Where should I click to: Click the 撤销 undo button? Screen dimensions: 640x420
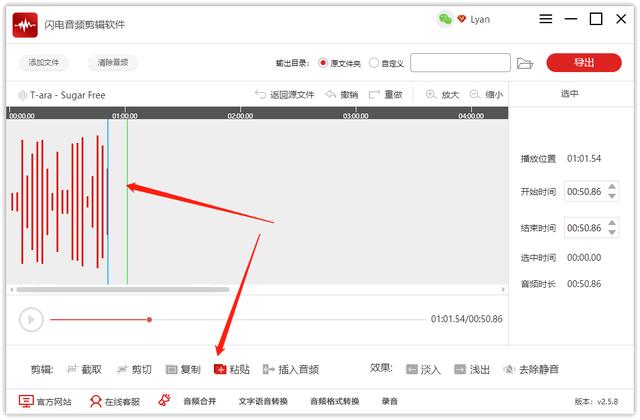[342, 95]
